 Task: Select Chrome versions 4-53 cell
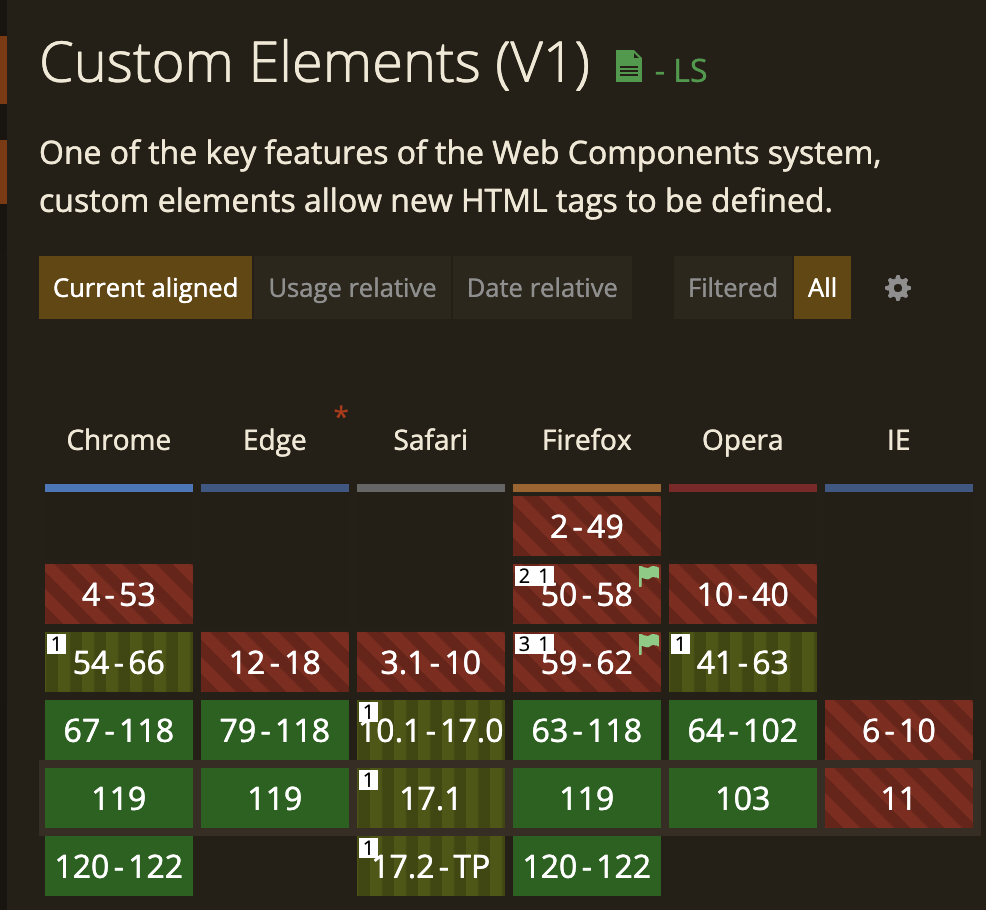pyautogui.click(x=119, y=594)
